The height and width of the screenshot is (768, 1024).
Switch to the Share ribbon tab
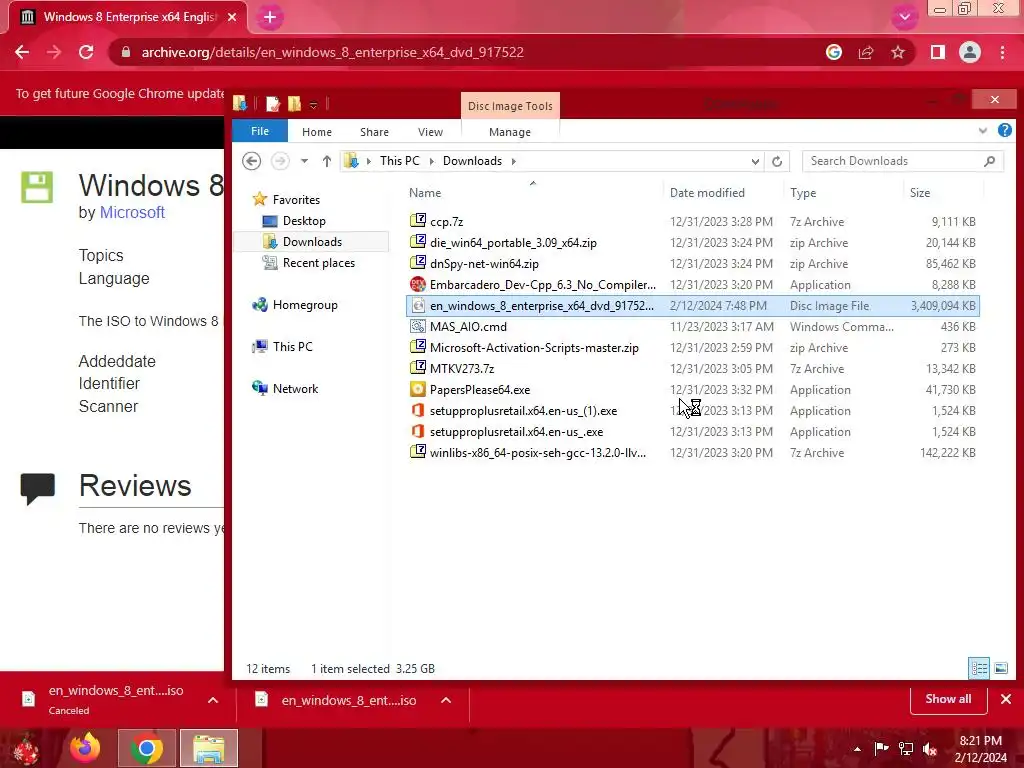pyautogui.click(x=374, y=132)
